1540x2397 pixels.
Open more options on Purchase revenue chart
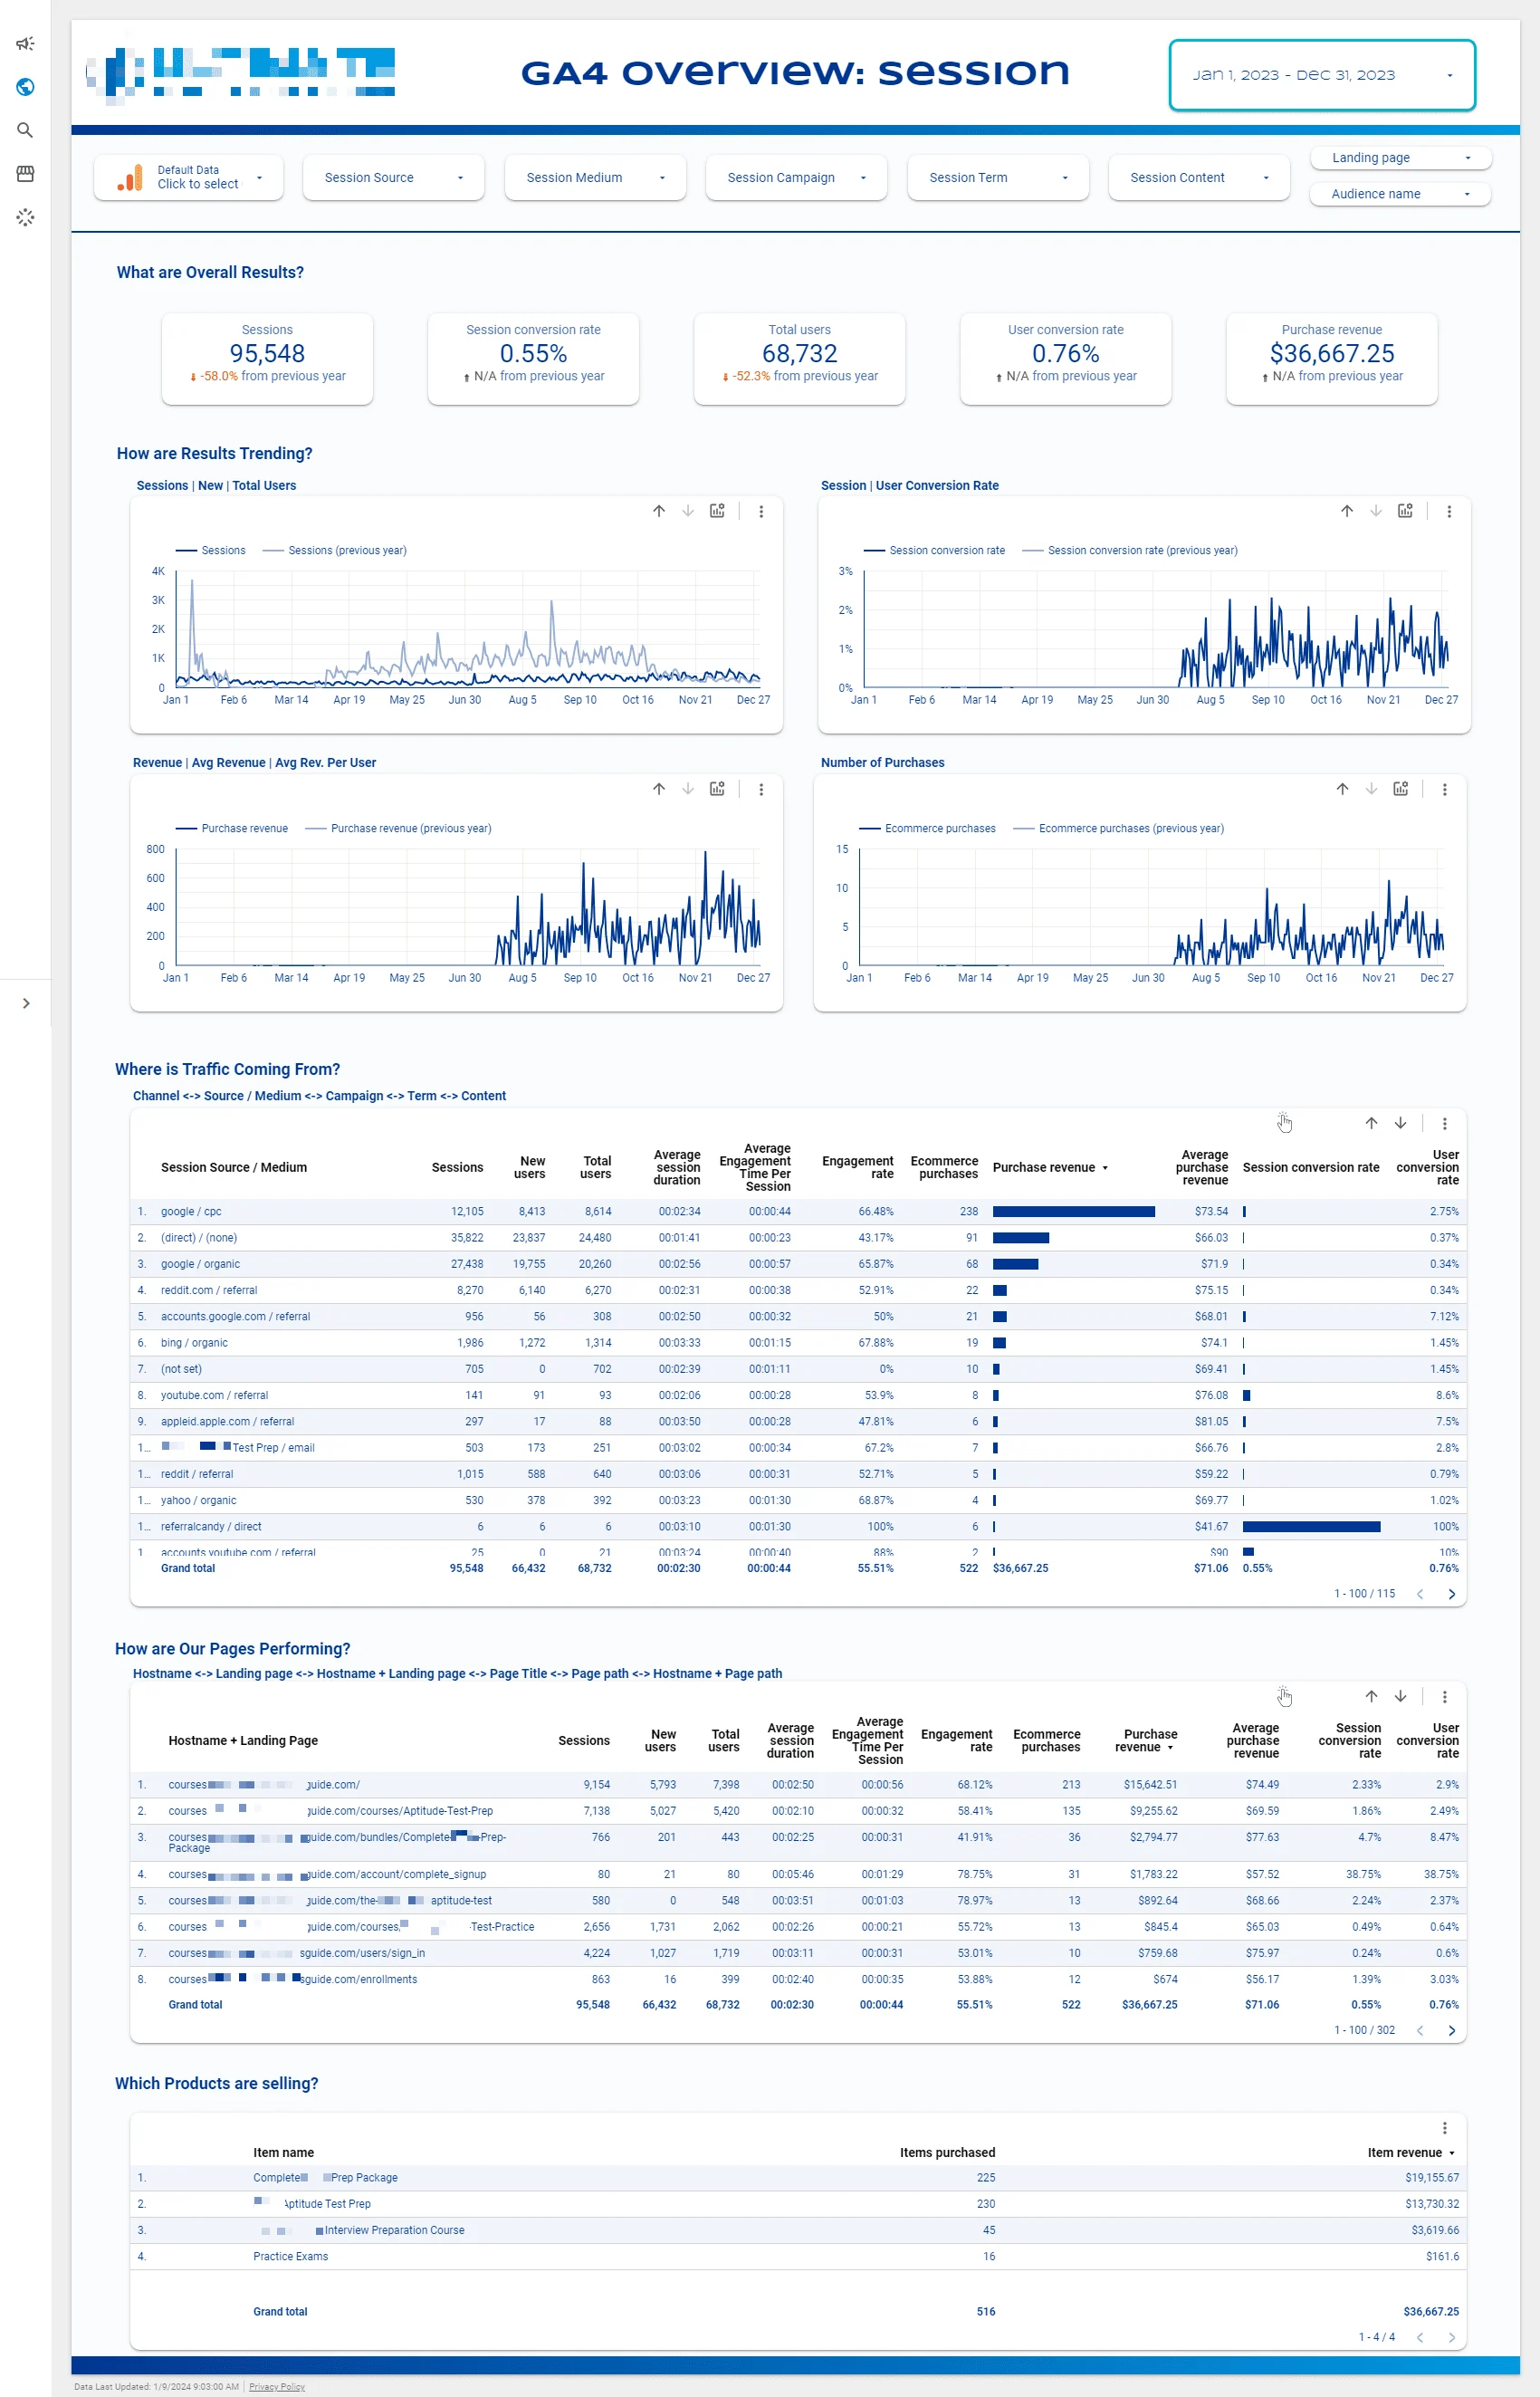click(x=761, y=789)
